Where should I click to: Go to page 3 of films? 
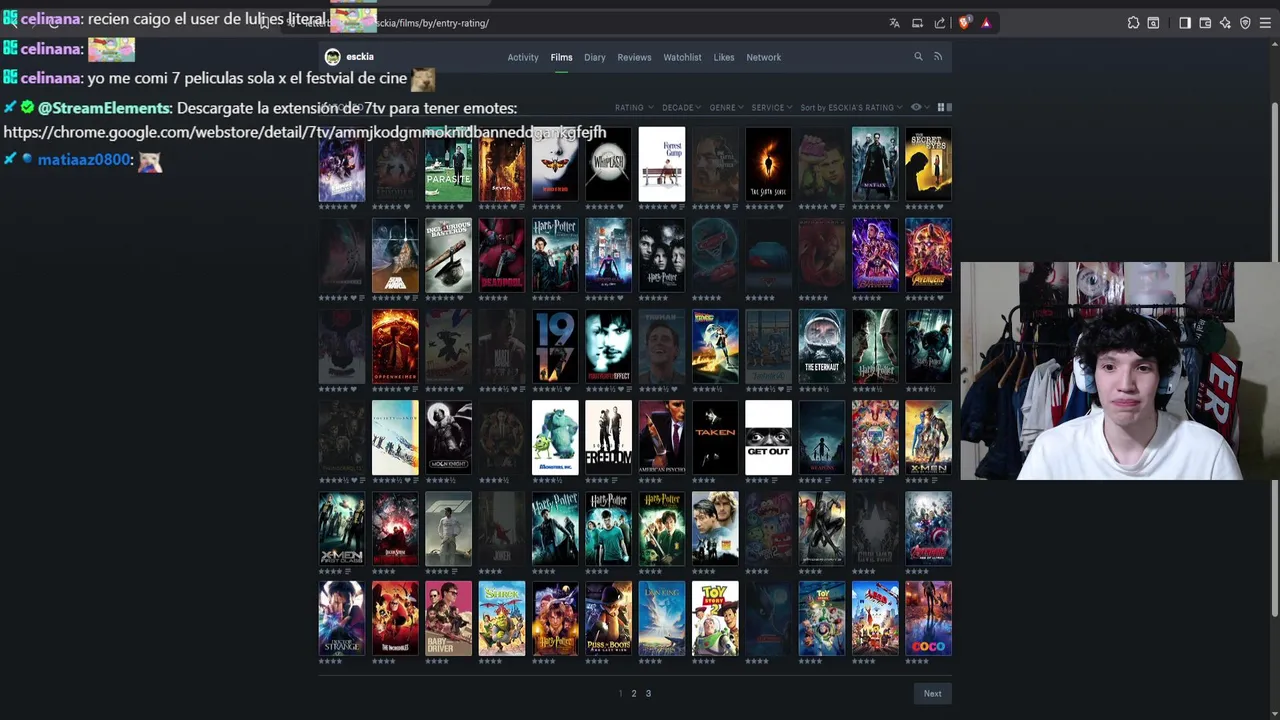click(x=648, y=693)
